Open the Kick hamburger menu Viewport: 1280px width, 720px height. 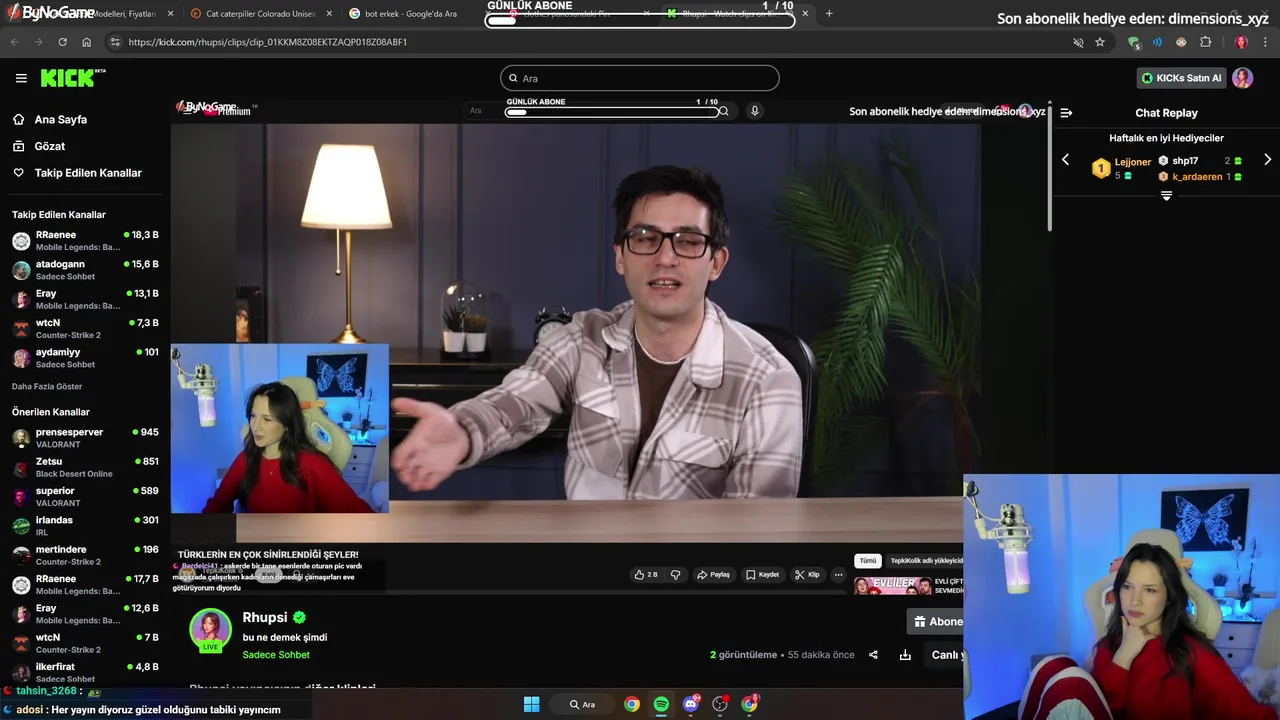pos(21,78)
